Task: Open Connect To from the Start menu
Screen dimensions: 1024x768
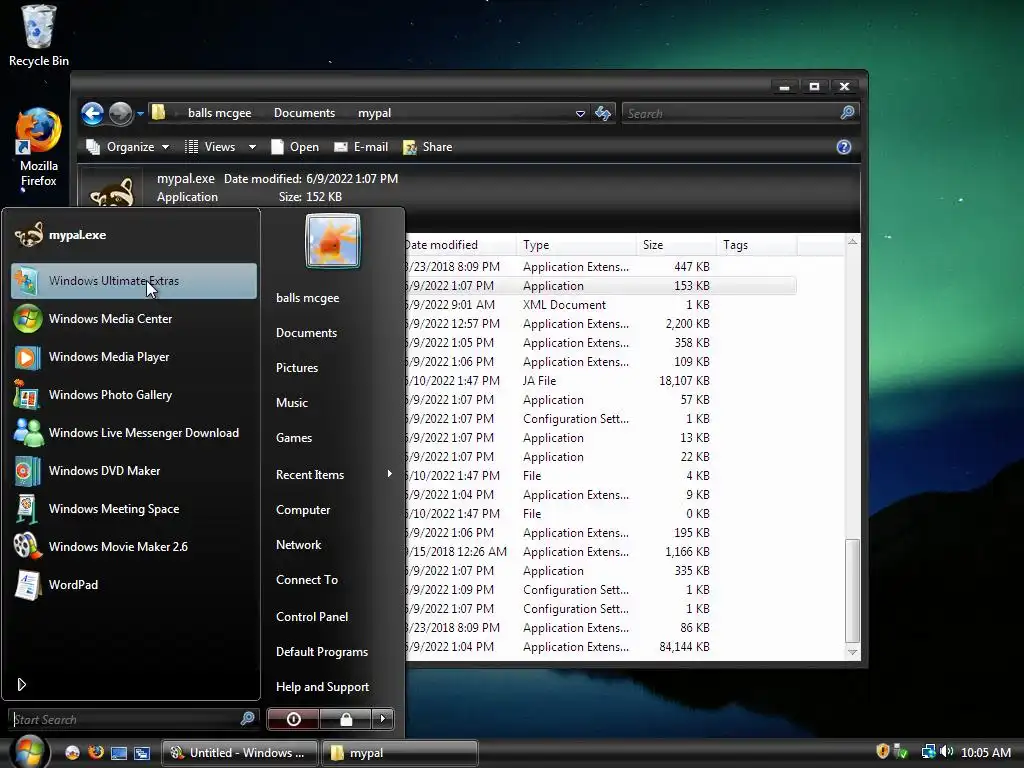Action: [307, 580]
